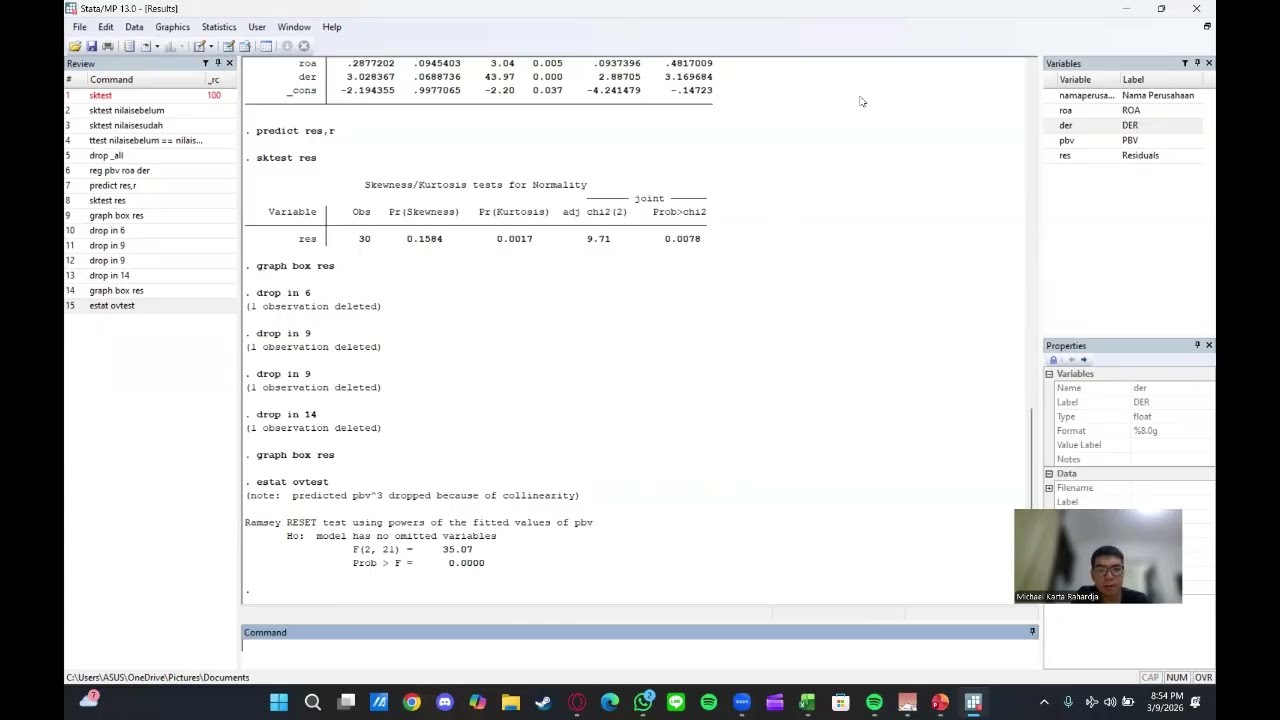
Task: Open the Graphics menu
Action: (x=172, y=27)
